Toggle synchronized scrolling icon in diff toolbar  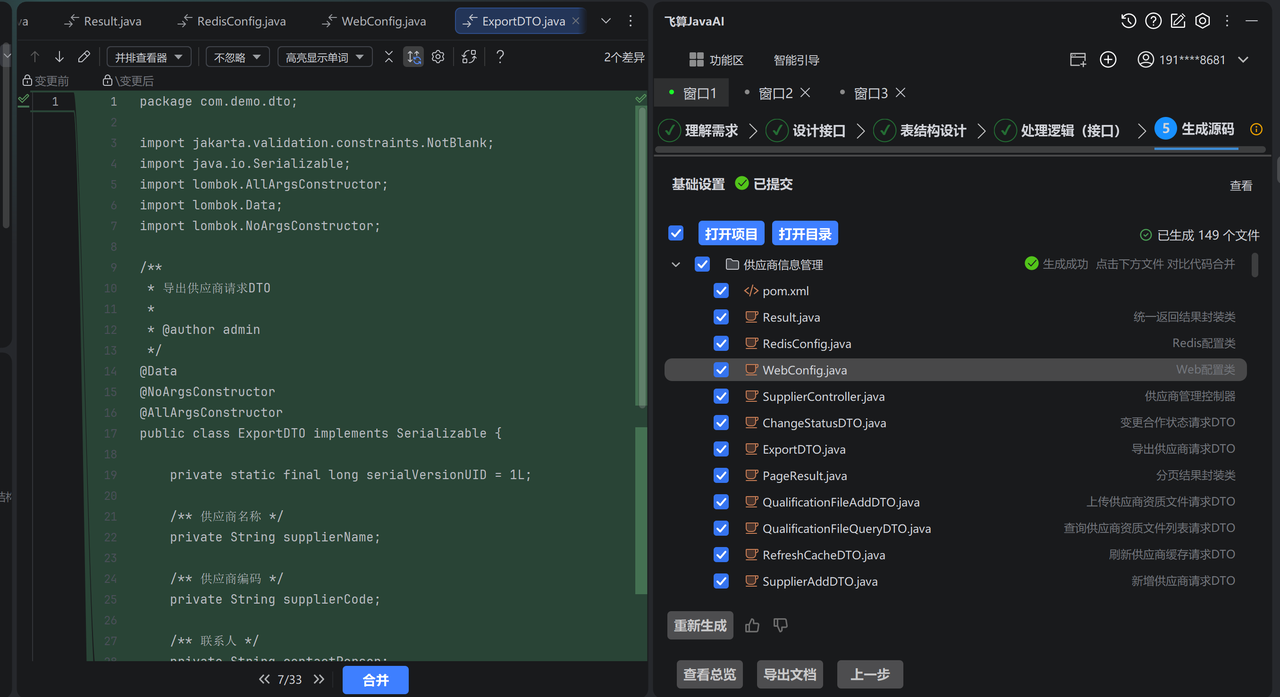click(x=413, y=57)
